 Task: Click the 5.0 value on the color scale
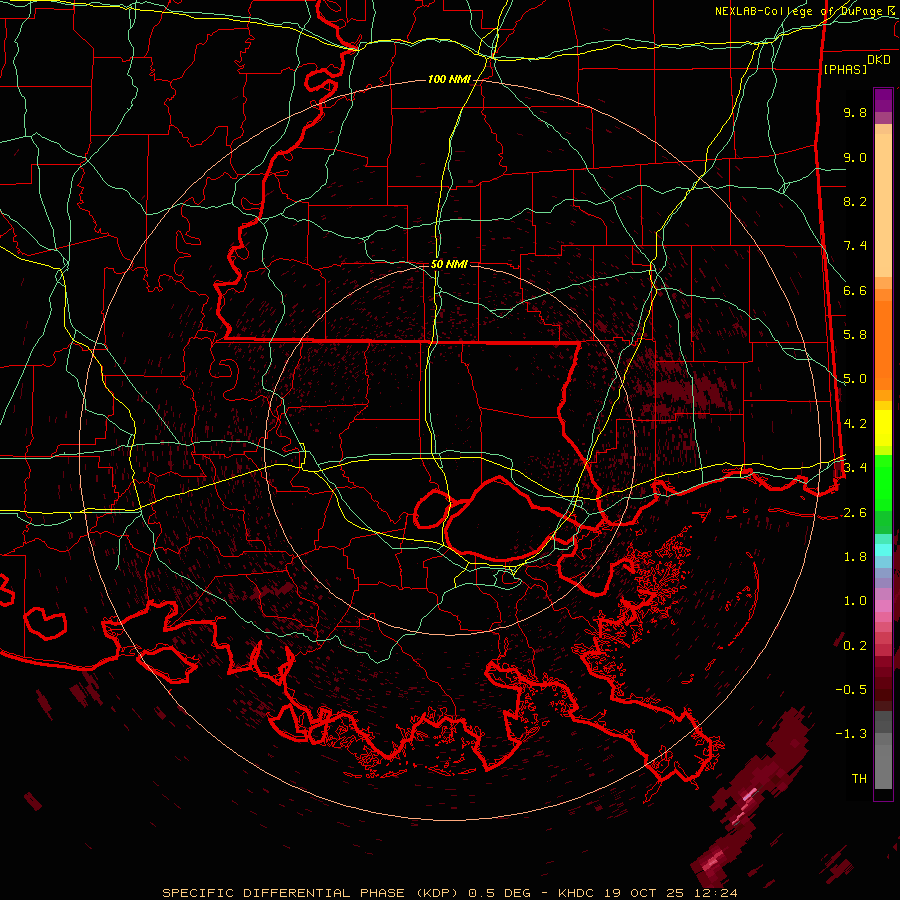click(x=855, y=379)
